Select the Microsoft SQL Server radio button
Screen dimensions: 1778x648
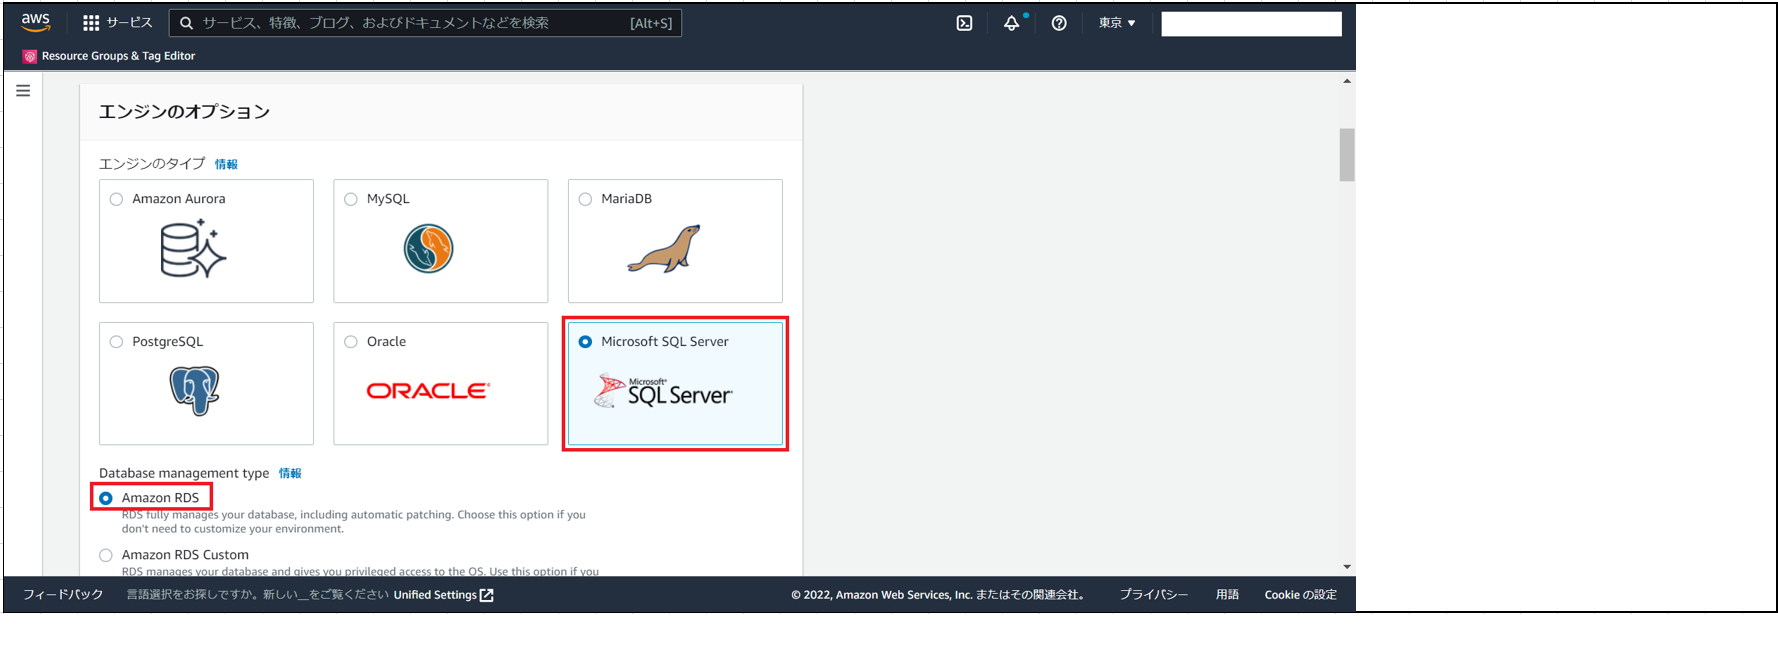585,342
